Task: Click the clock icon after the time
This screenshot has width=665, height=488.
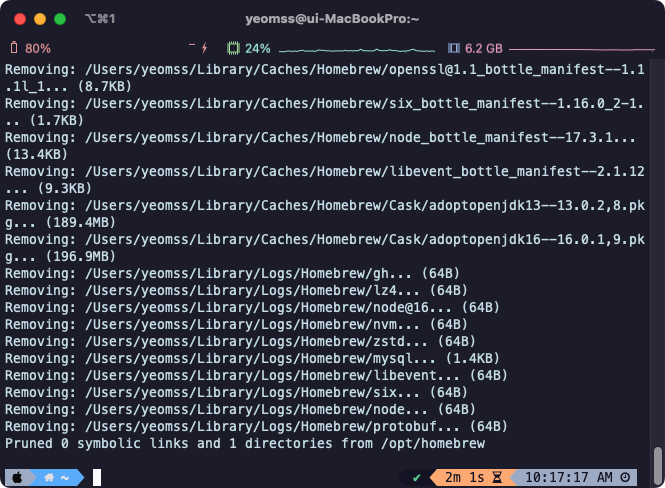Action: 625,477
